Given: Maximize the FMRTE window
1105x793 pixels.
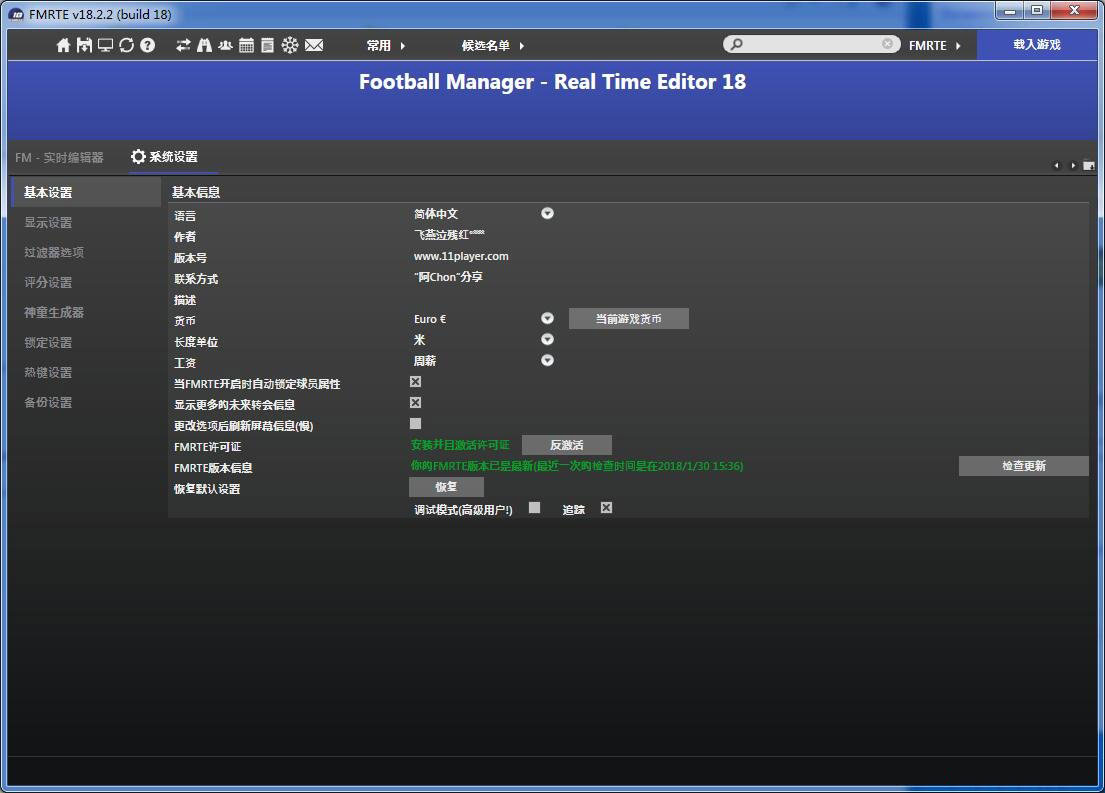Looking at the screenshot, I should click(1037, 11).
